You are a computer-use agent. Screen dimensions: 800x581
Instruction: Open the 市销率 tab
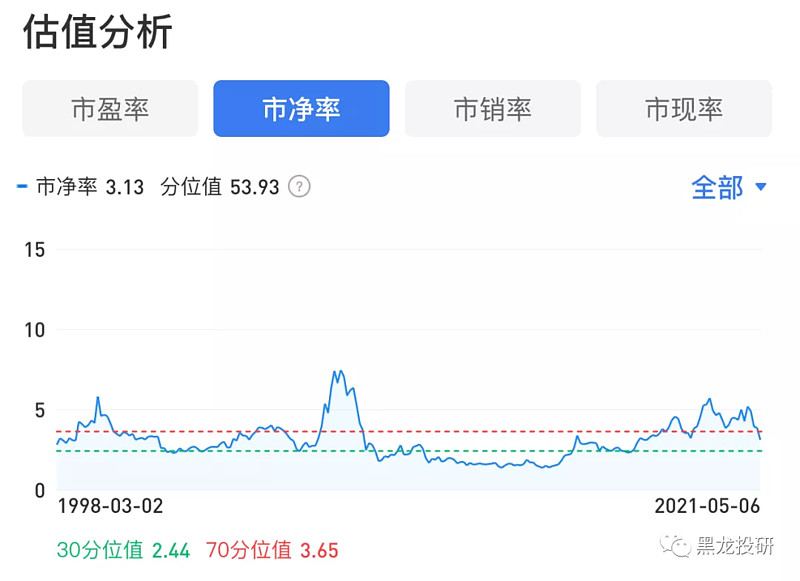pos(493,109)
